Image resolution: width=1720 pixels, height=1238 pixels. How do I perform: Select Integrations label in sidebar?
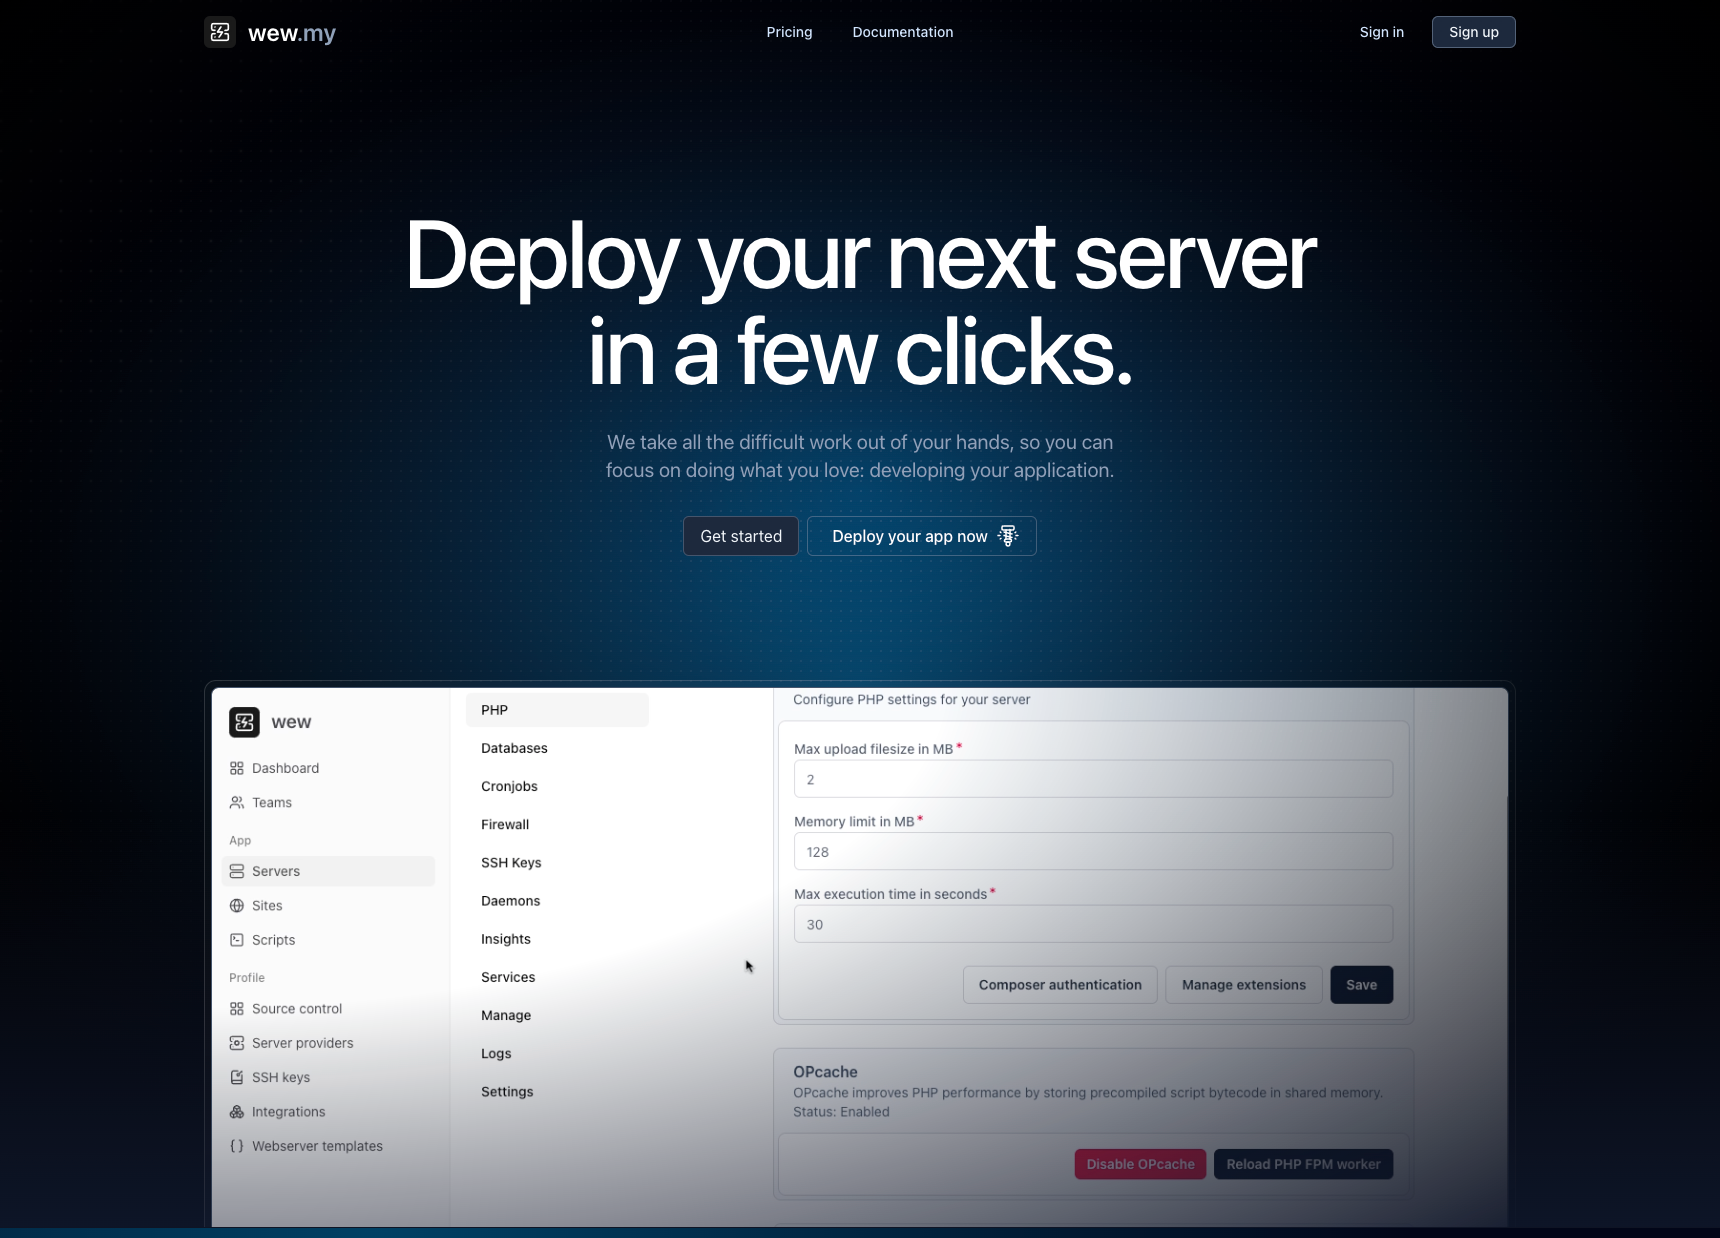(x=288, y=1112)
